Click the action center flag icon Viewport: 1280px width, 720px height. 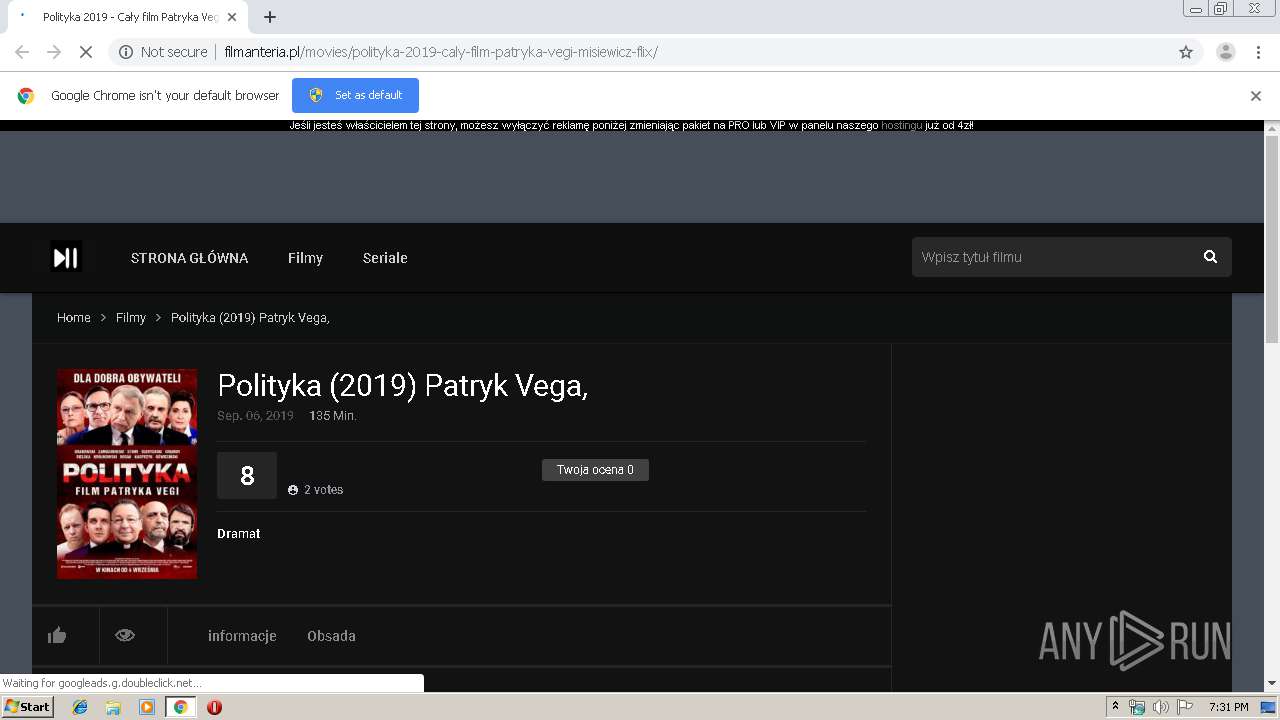1185,707
